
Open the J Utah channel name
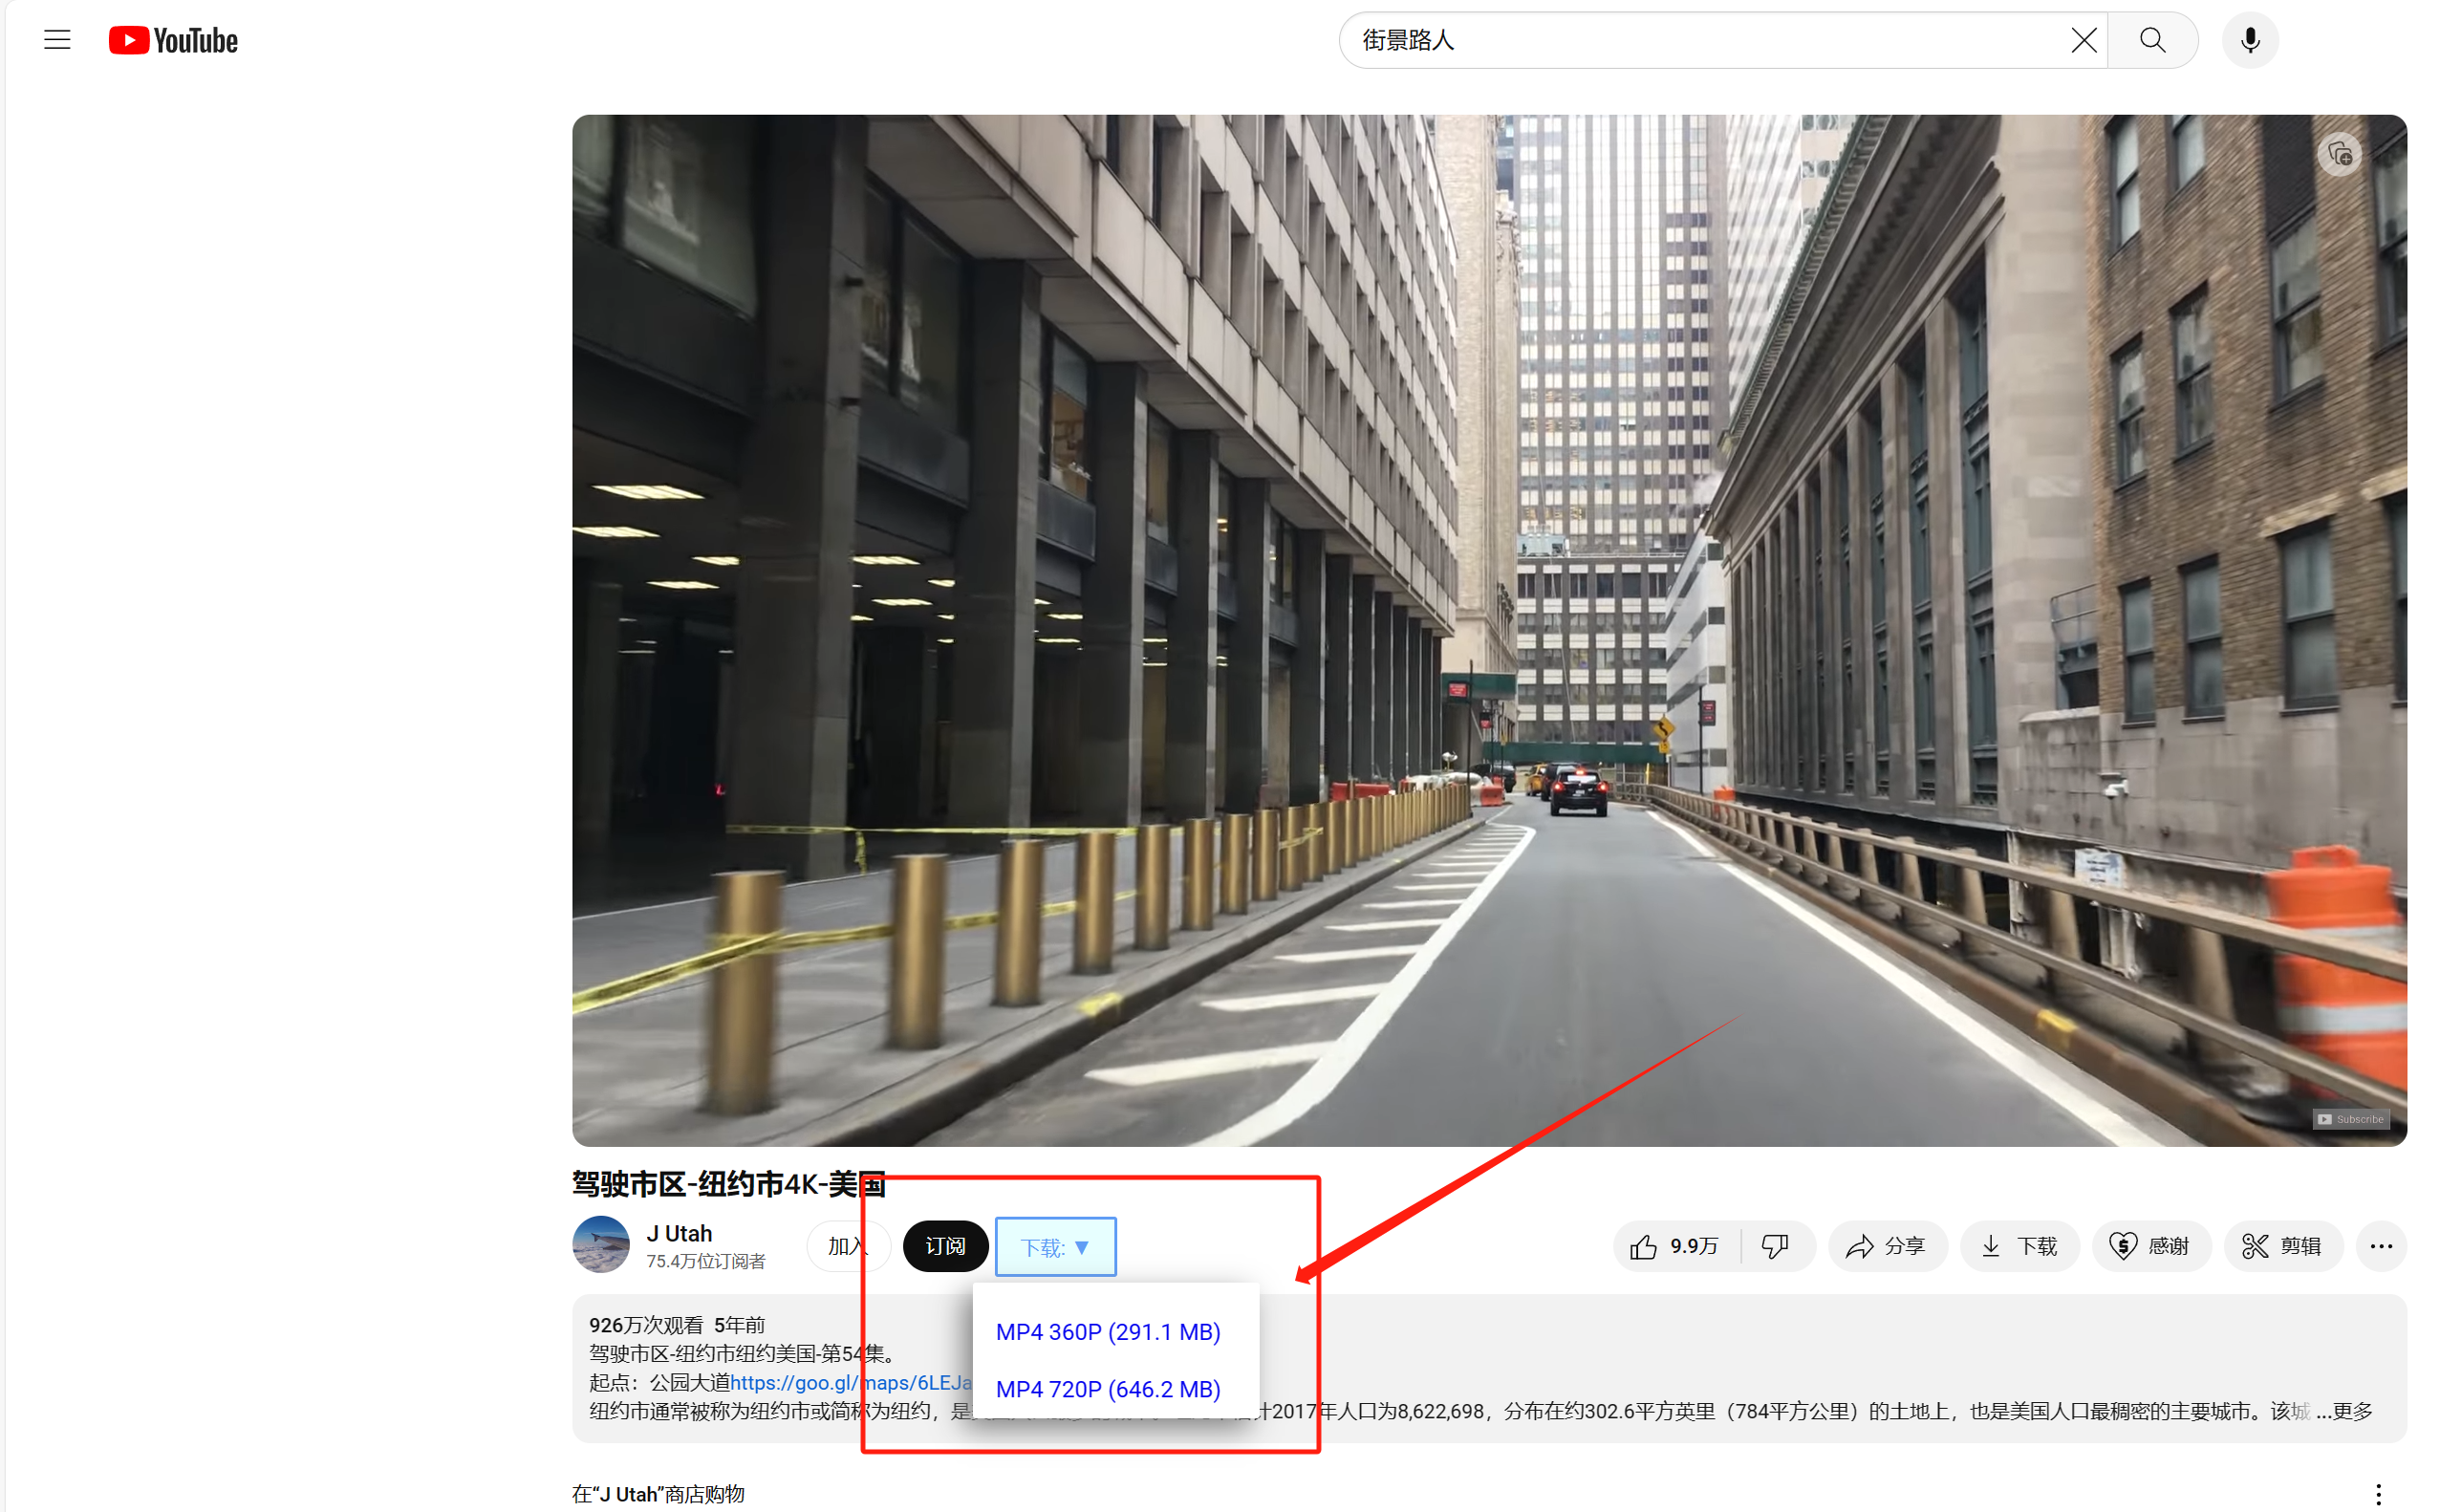679,1233
